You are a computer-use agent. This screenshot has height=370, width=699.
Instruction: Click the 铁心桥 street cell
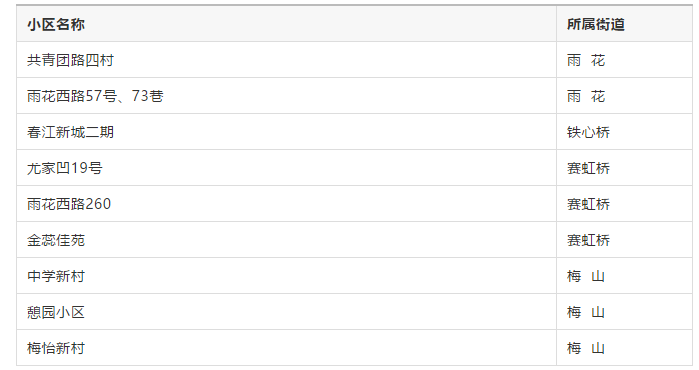[x=624, y=132]
